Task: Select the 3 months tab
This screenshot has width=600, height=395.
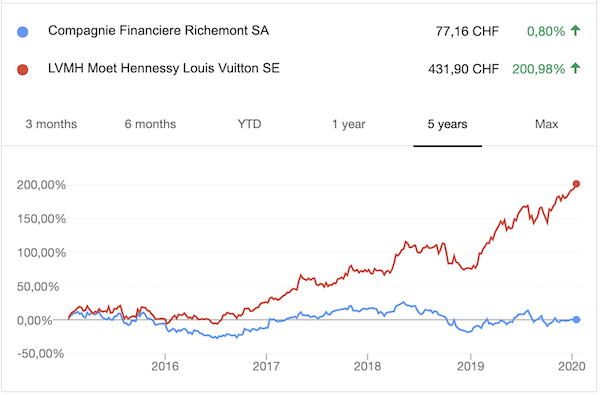Action: click(51, 124)
